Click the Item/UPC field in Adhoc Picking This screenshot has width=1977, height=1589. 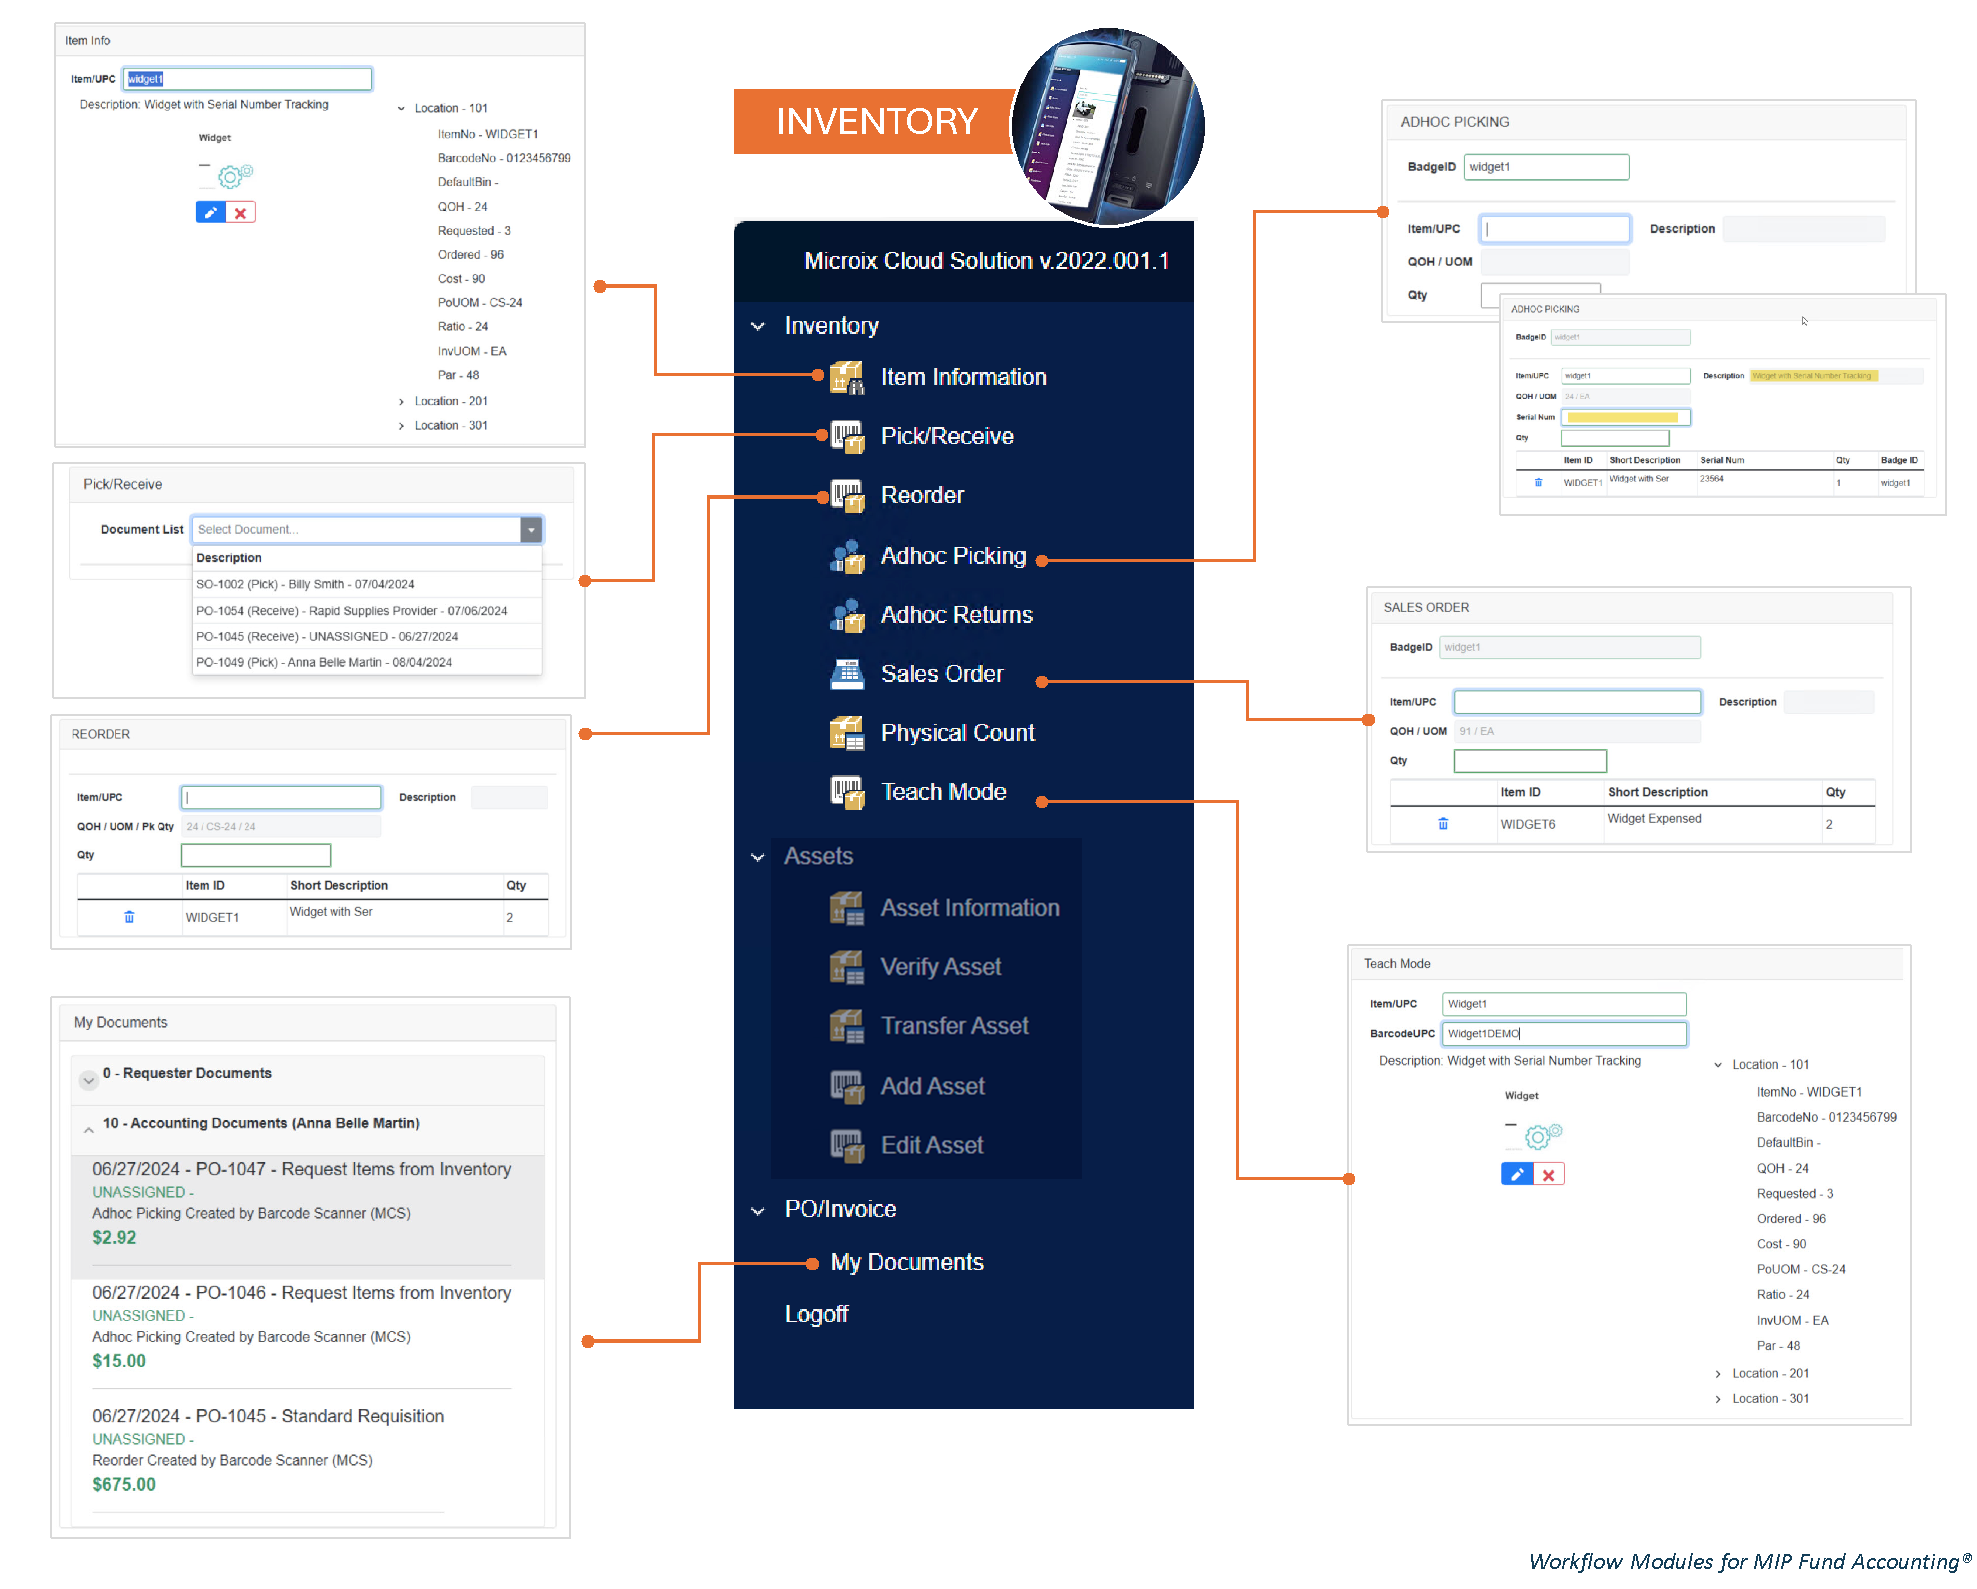click(1554, 229)
